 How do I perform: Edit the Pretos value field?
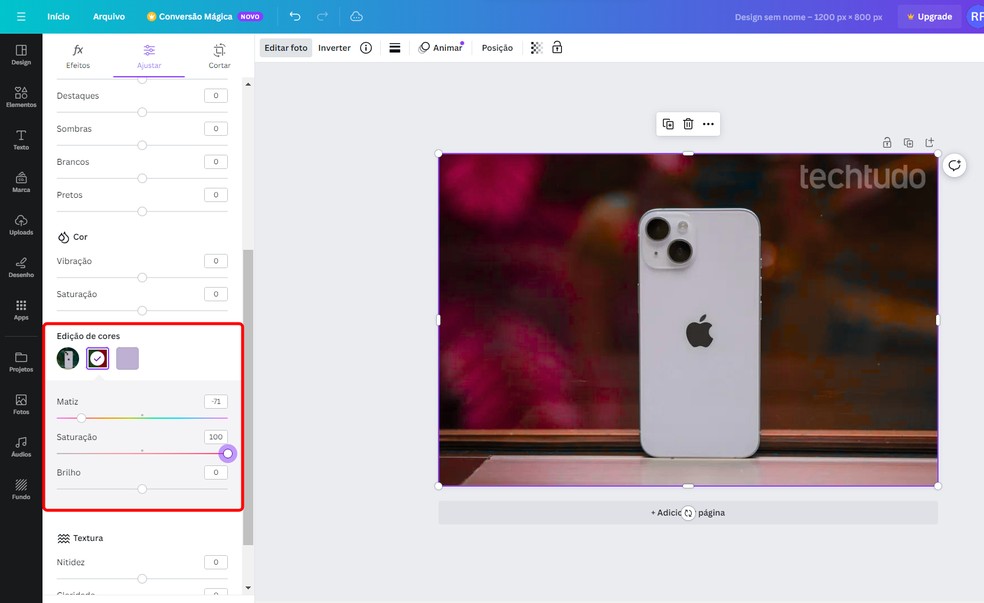(x=216, y=195)
